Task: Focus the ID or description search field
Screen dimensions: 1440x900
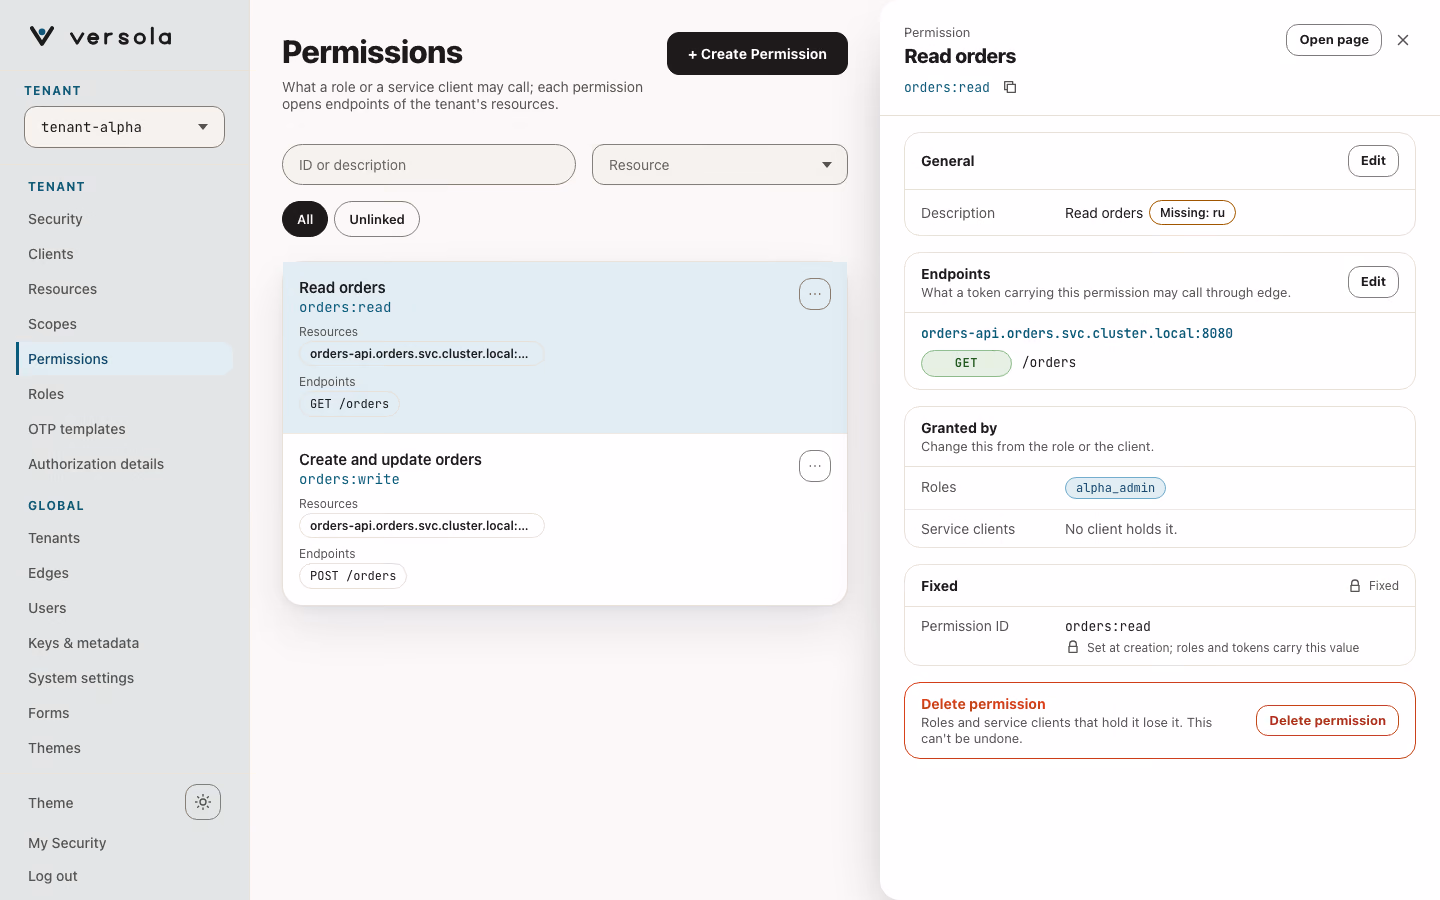Action: (429, 165)
